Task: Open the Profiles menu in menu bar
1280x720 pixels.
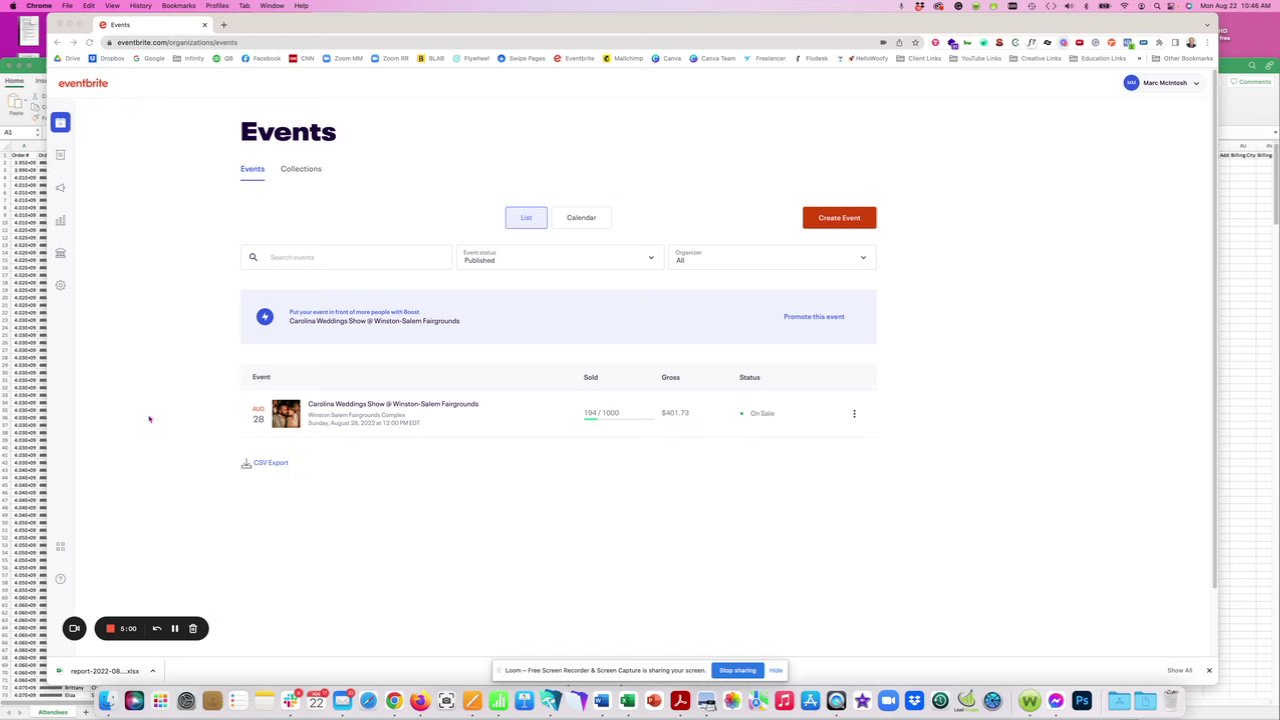Action: click(217, 6)
